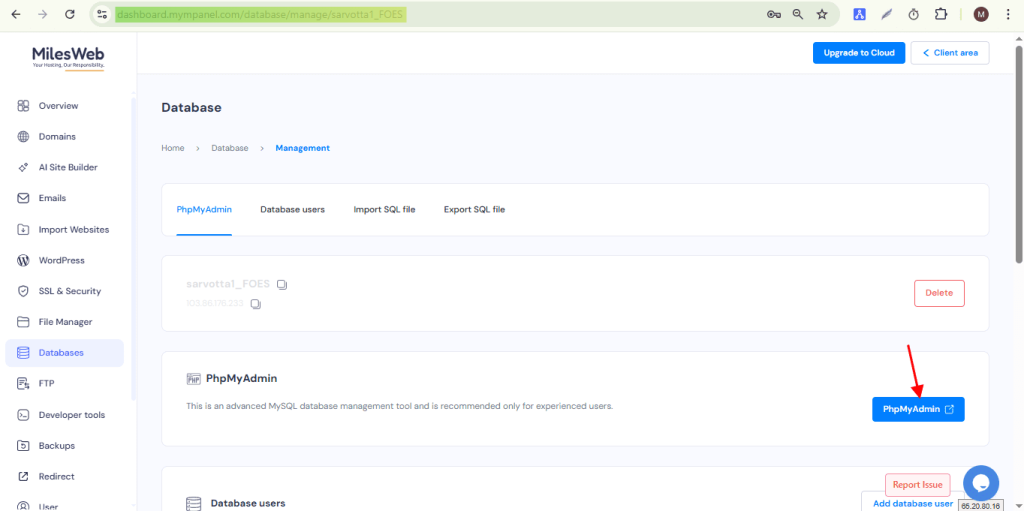Open Overview in the sidebar
Screen dimensions: 1024x511
tap(58, 106)
